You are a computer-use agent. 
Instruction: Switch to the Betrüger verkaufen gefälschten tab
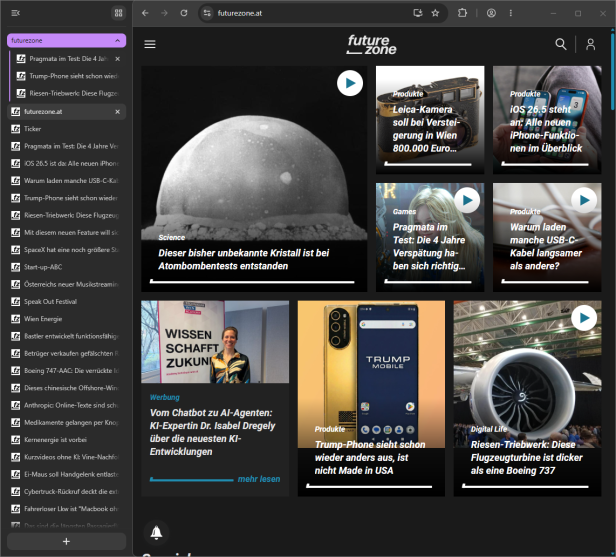tap(66, 354)
